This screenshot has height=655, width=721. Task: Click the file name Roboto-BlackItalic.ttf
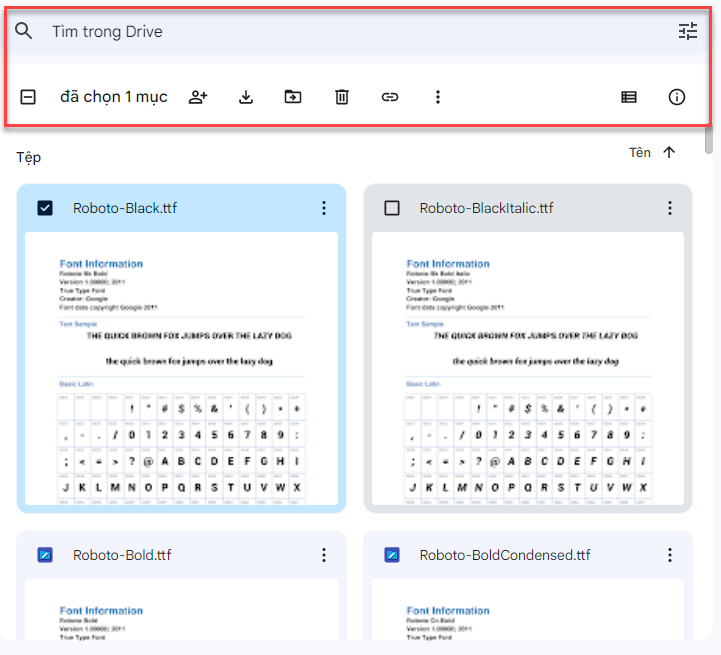tap(486, 208)
